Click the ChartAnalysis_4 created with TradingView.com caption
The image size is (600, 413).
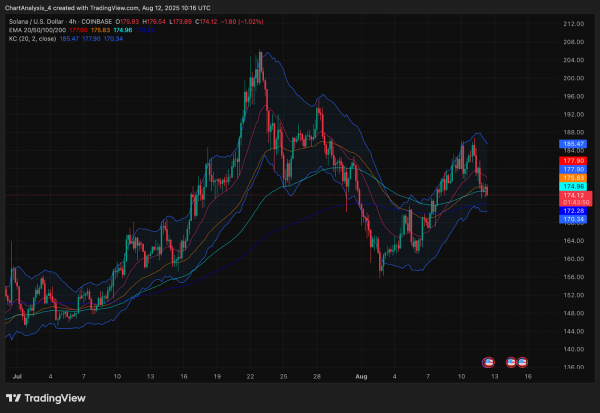108,8
